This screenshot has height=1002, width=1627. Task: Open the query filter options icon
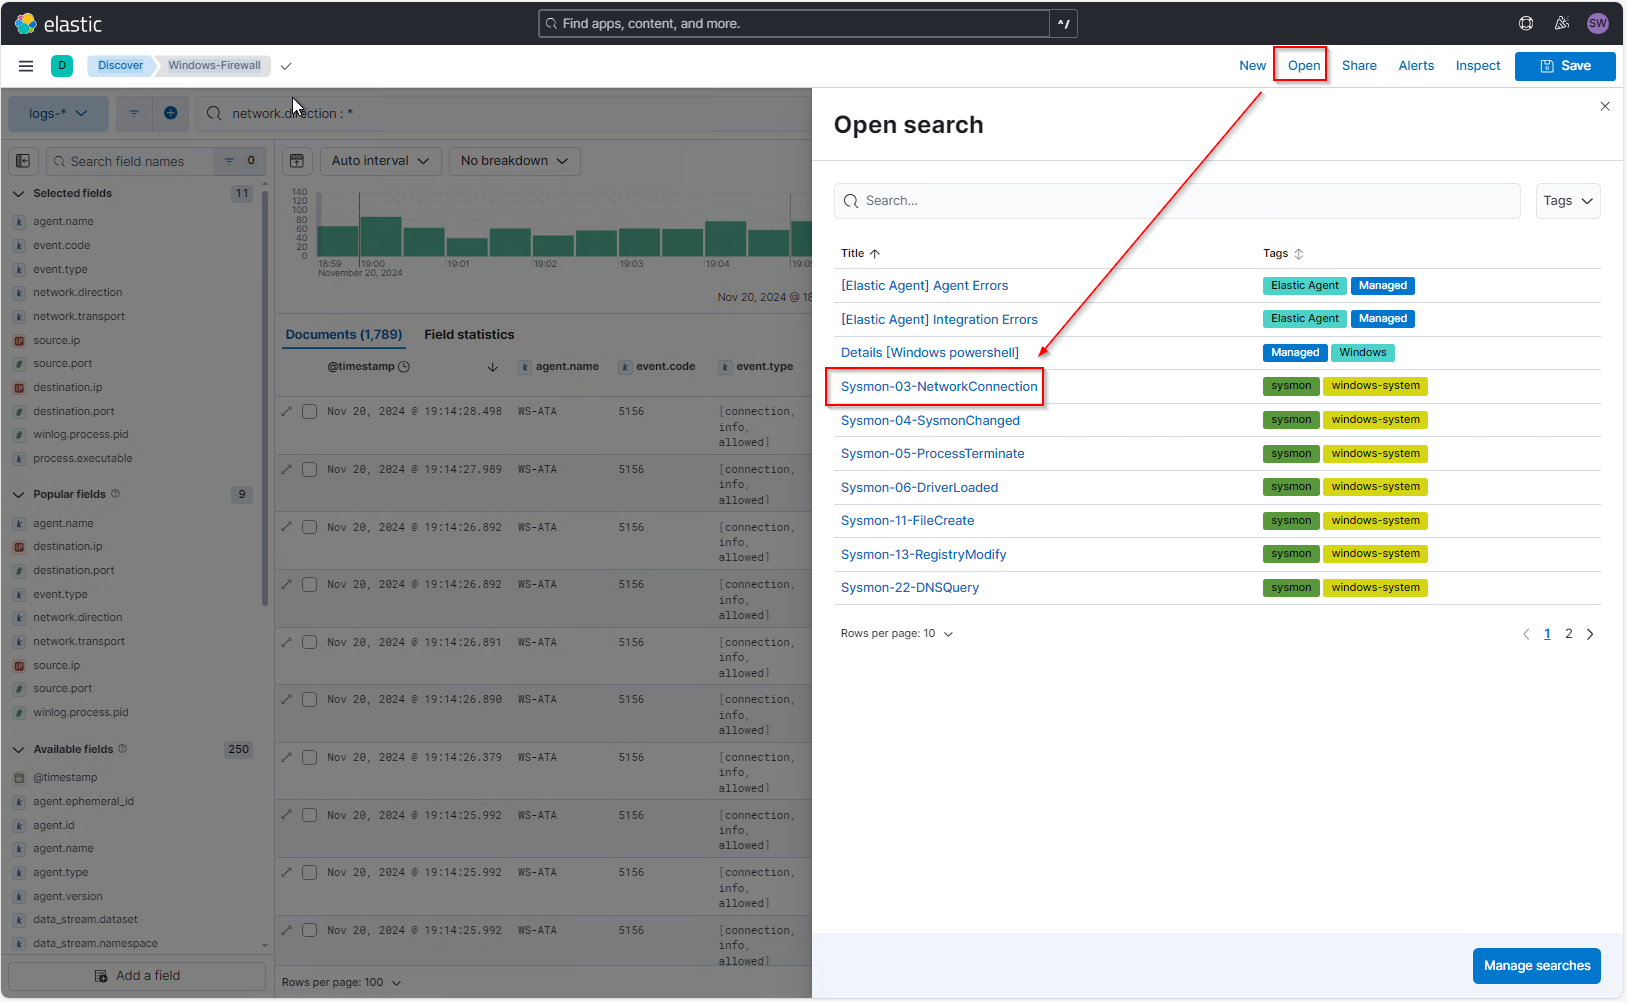pyautogui.click(x=134, y=113)
